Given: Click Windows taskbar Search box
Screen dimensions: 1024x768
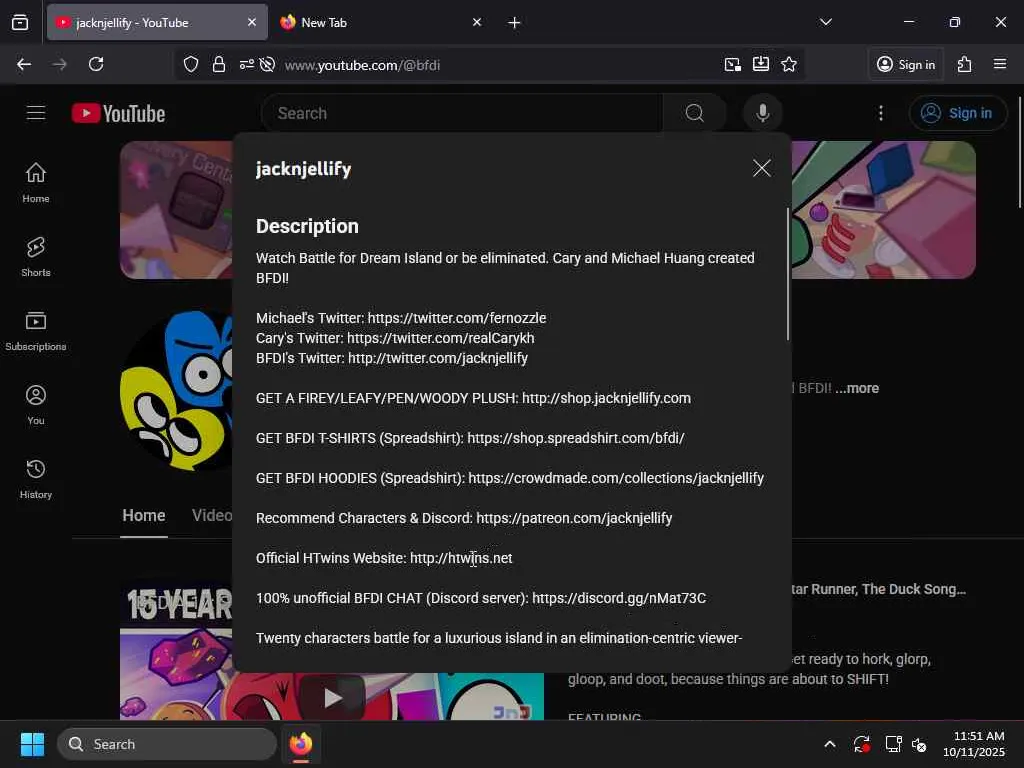Looking at the screenshot, I should pos(167,744).
